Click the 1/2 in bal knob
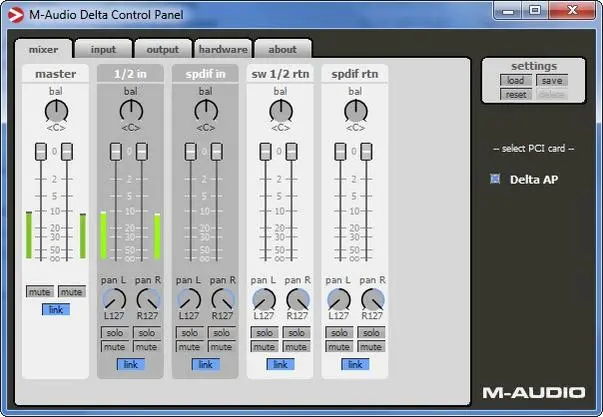The height and width of the screenshot is (417, 603). [131, 111]
